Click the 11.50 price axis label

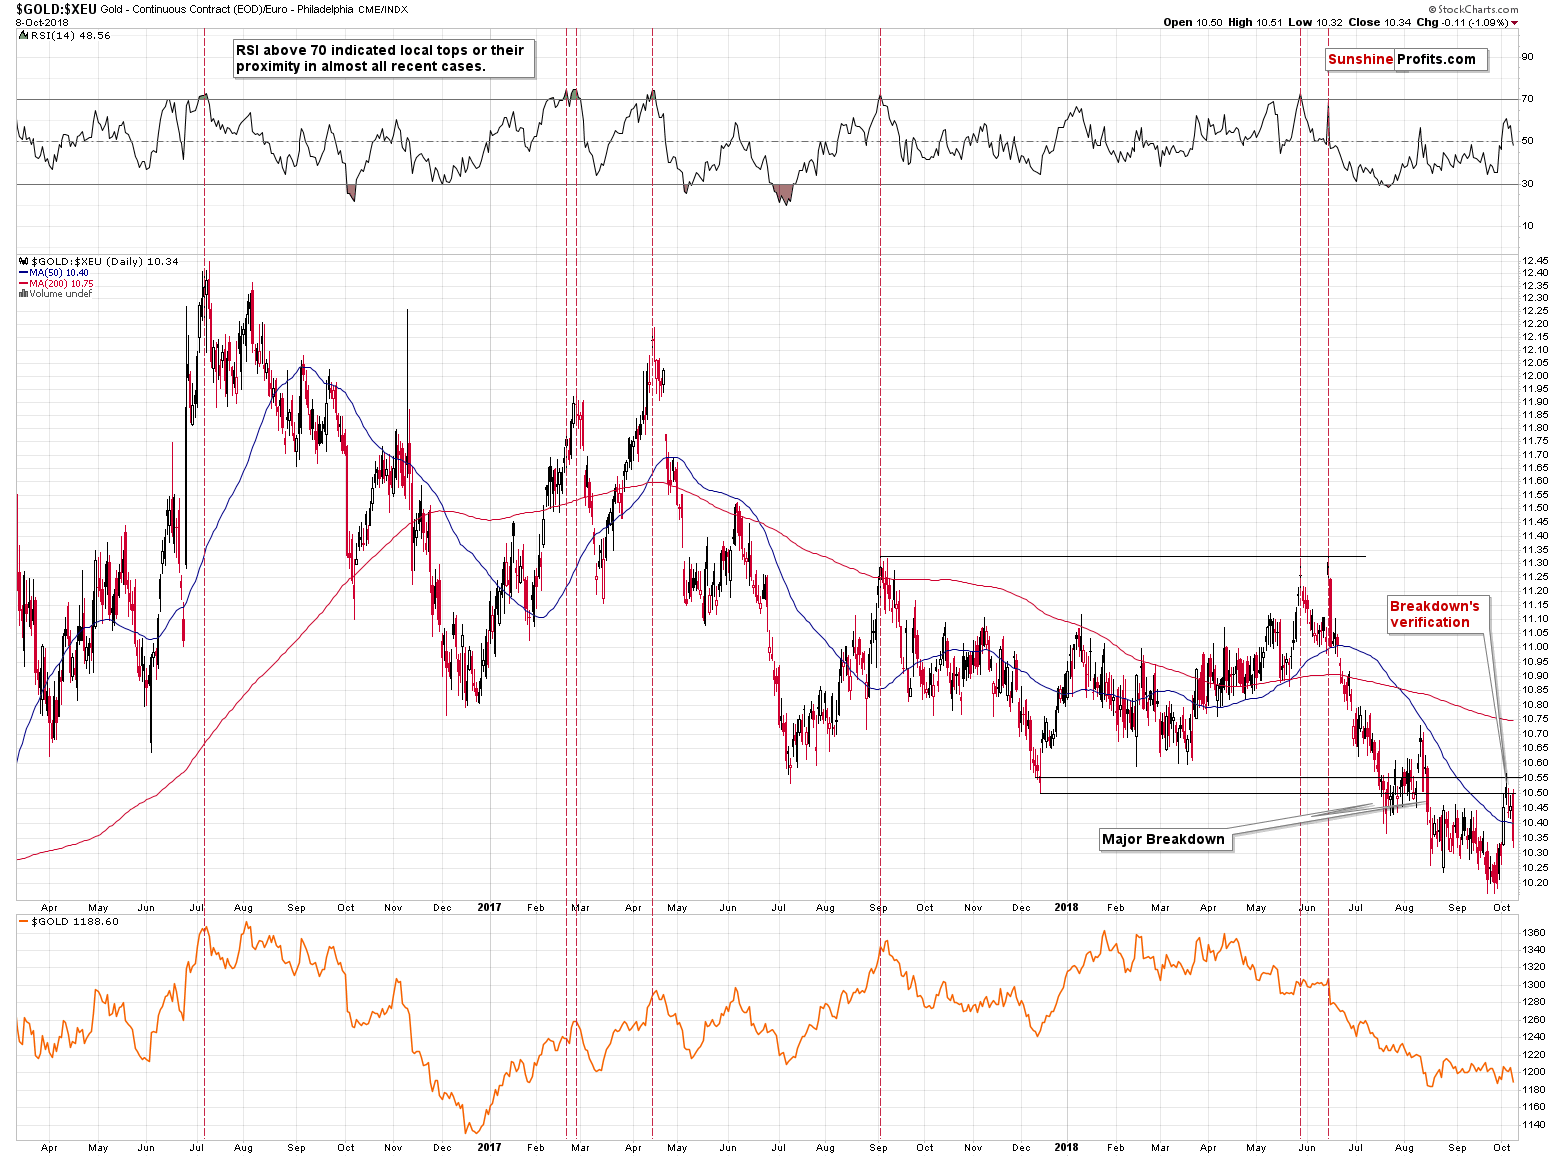point(1535,508)
